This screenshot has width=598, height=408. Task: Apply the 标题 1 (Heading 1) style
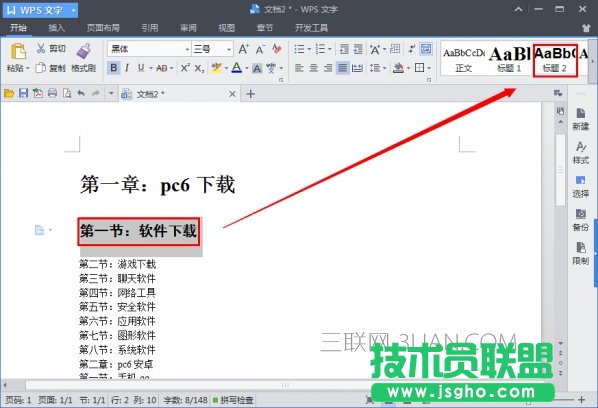click(x=510, y=59)
